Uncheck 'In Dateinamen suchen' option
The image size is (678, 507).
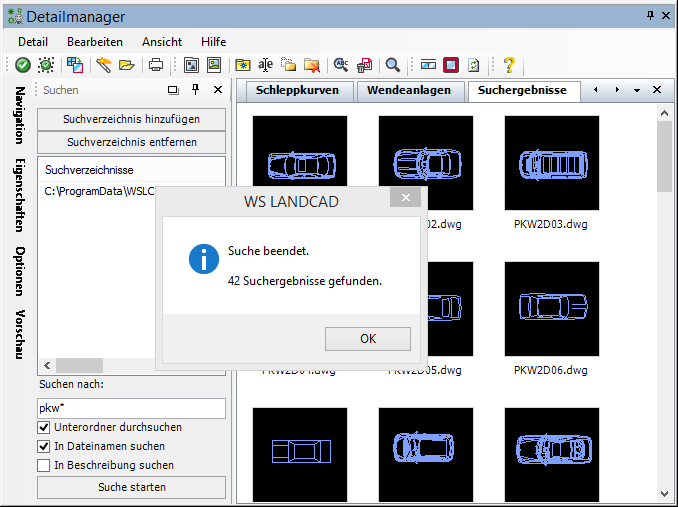pos(44,446)
